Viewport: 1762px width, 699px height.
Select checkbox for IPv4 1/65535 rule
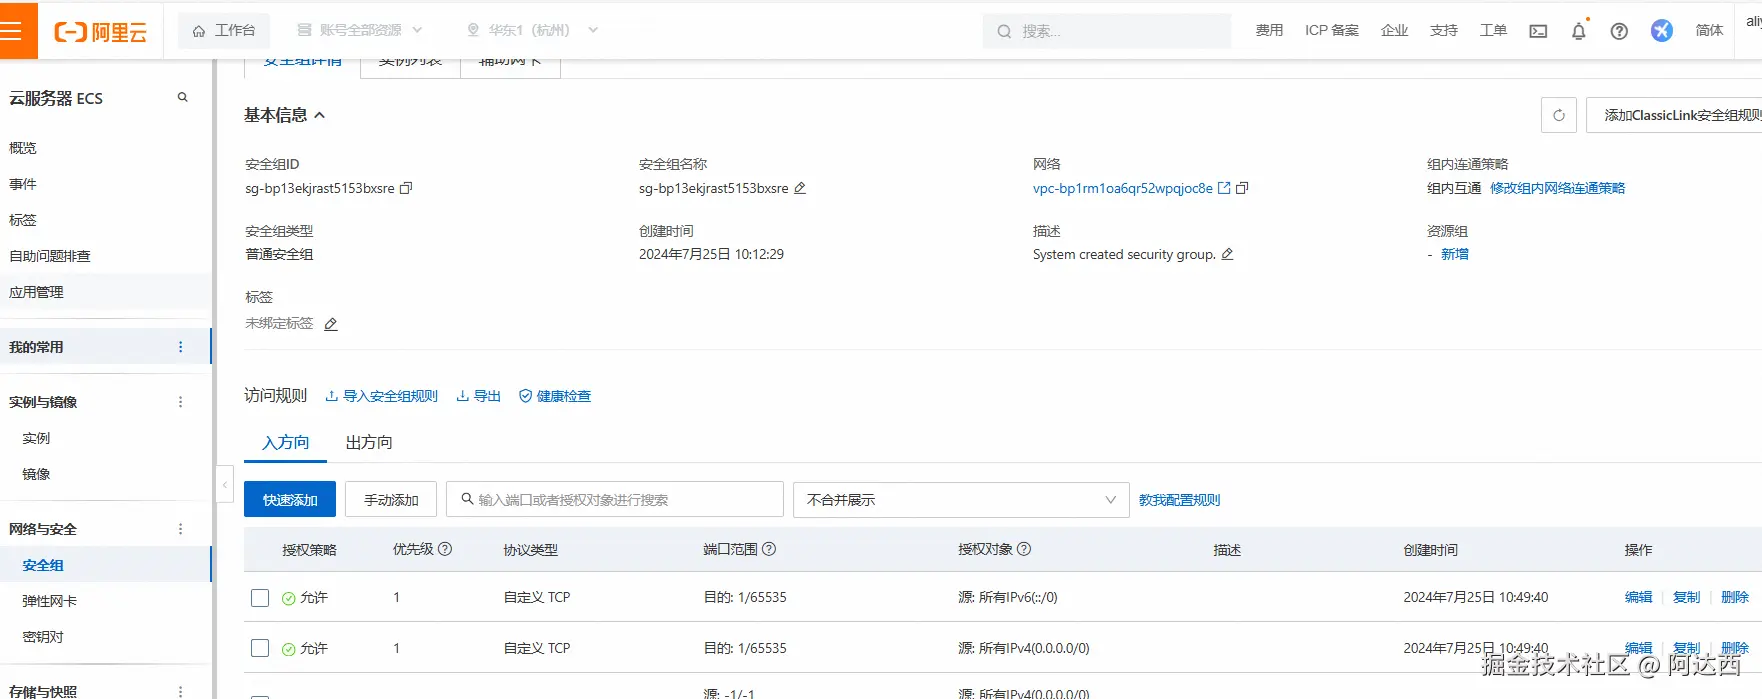click(x=260, y=648)
